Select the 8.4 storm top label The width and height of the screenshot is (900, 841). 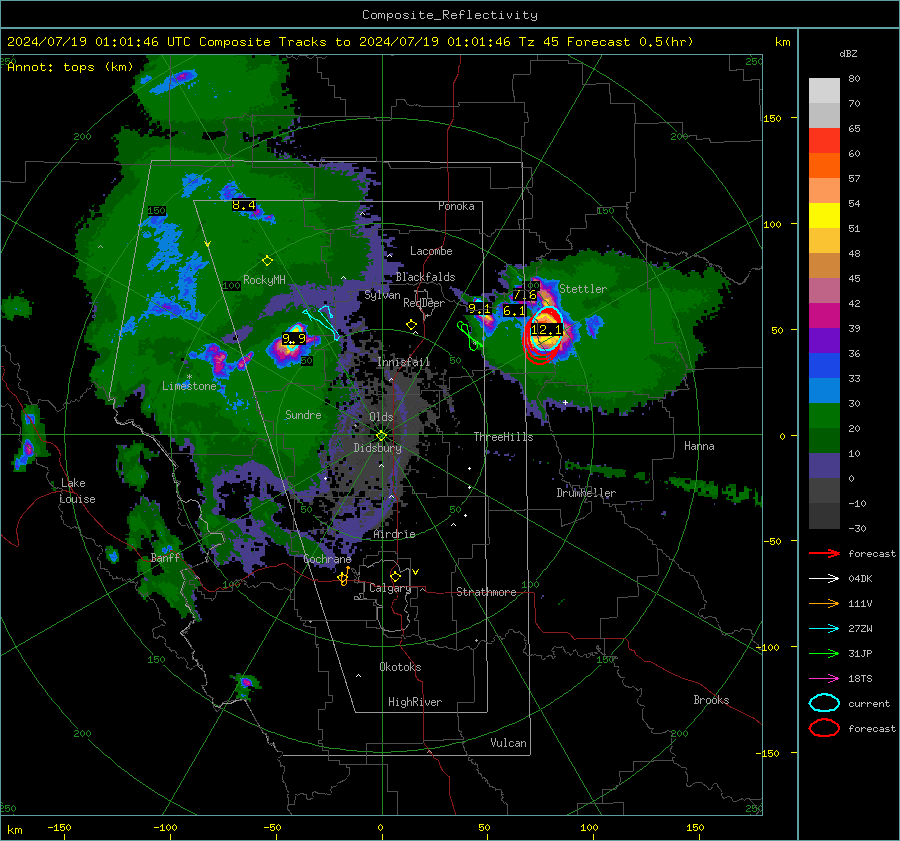coord(243,205)
